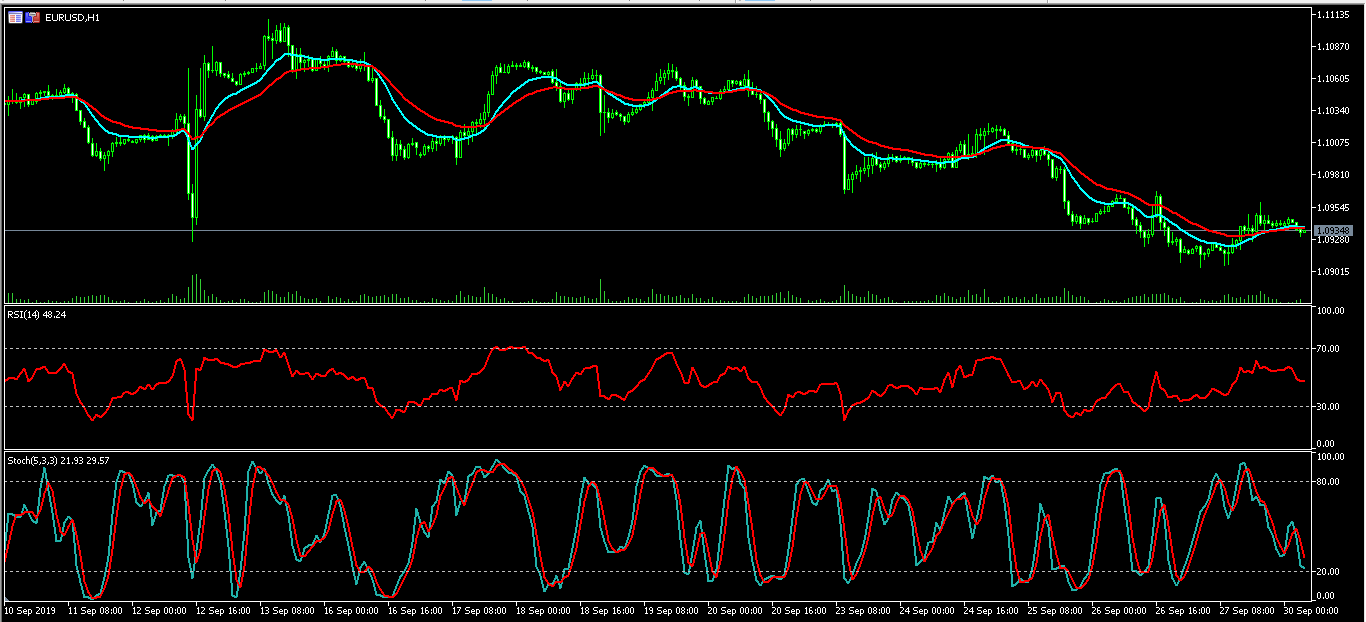Viewport: 1366px width, 622px height.
Task: Click price scale value 1.10870
Action: click(1334, 47)
